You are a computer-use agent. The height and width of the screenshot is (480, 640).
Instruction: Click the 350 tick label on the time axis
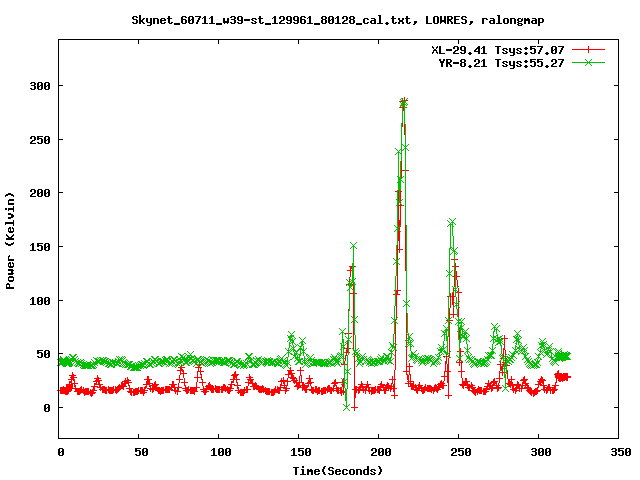tap(620, 452)
